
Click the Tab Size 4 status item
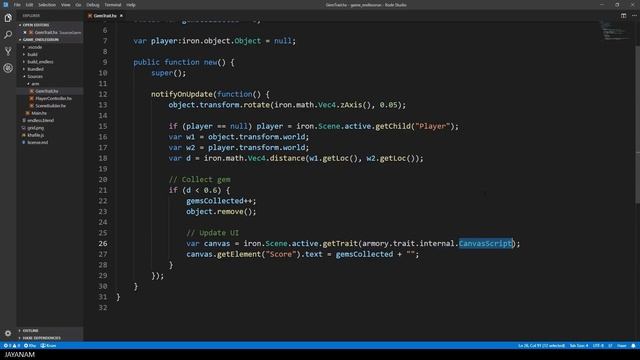coord(579,346)
